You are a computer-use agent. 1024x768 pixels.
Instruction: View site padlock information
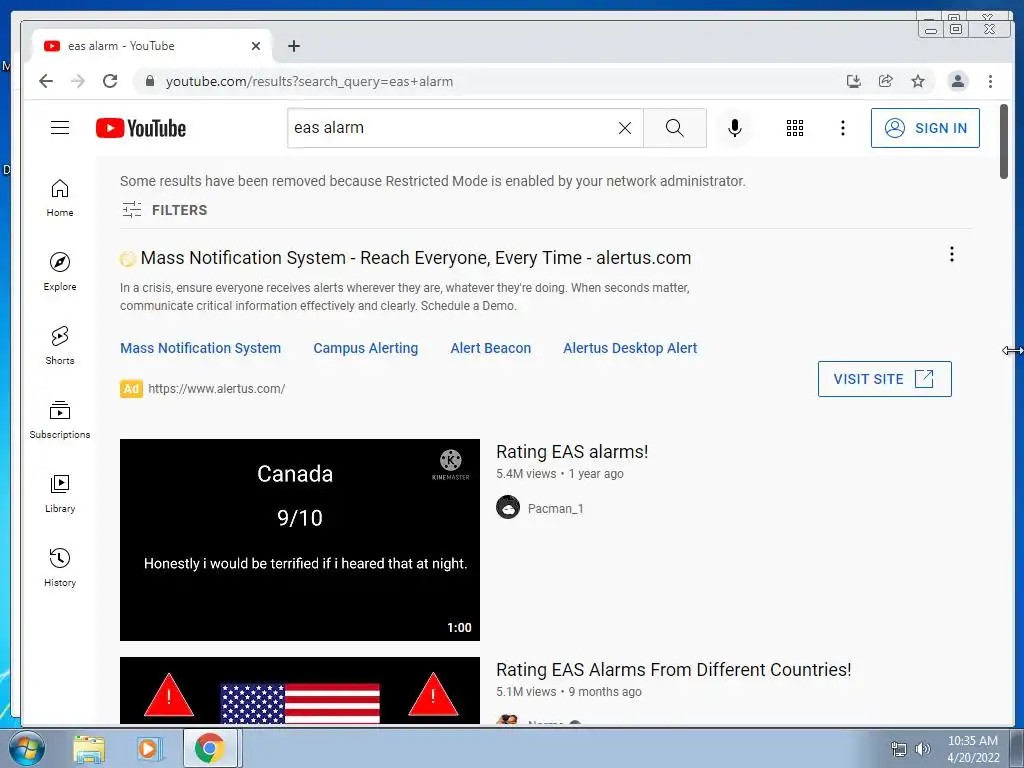pyautogui.click(x=150, y=81)
